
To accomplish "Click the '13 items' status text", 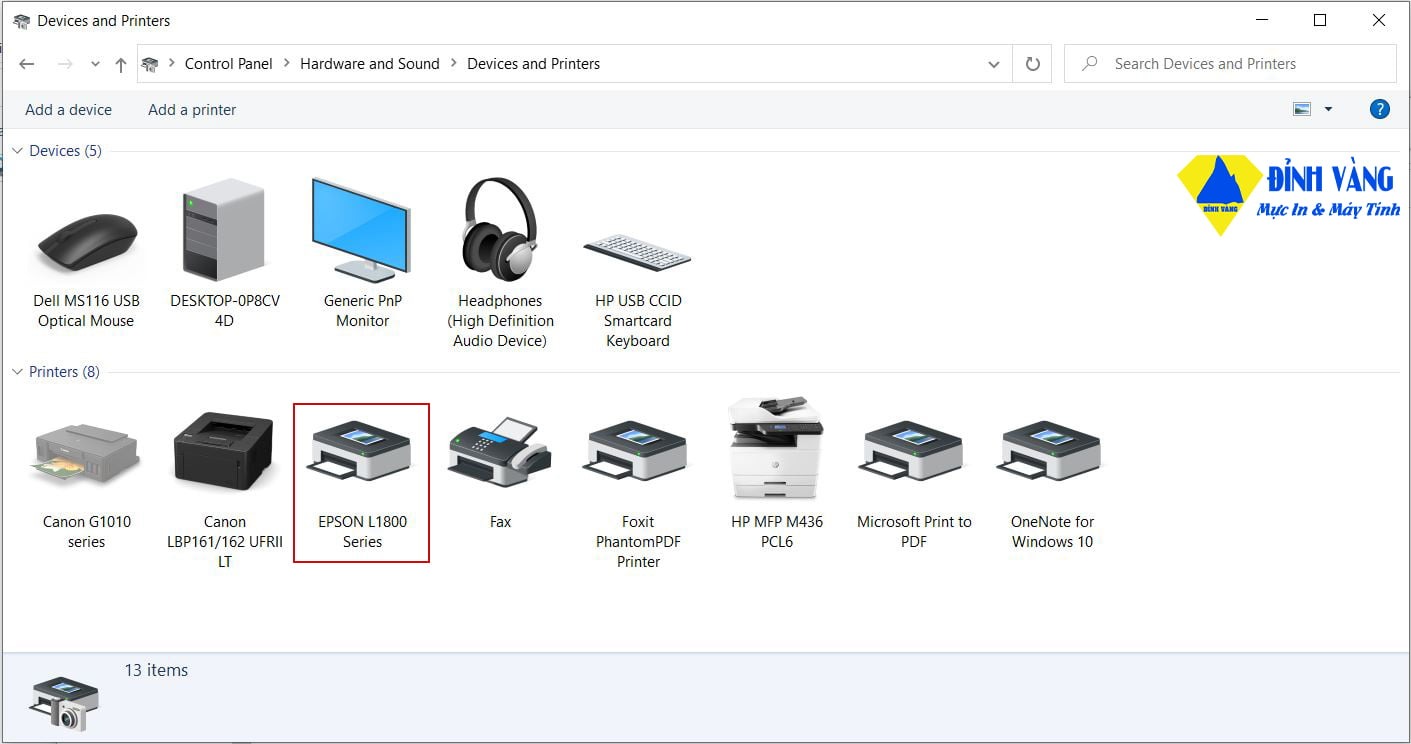I will [x=156, y=670].
